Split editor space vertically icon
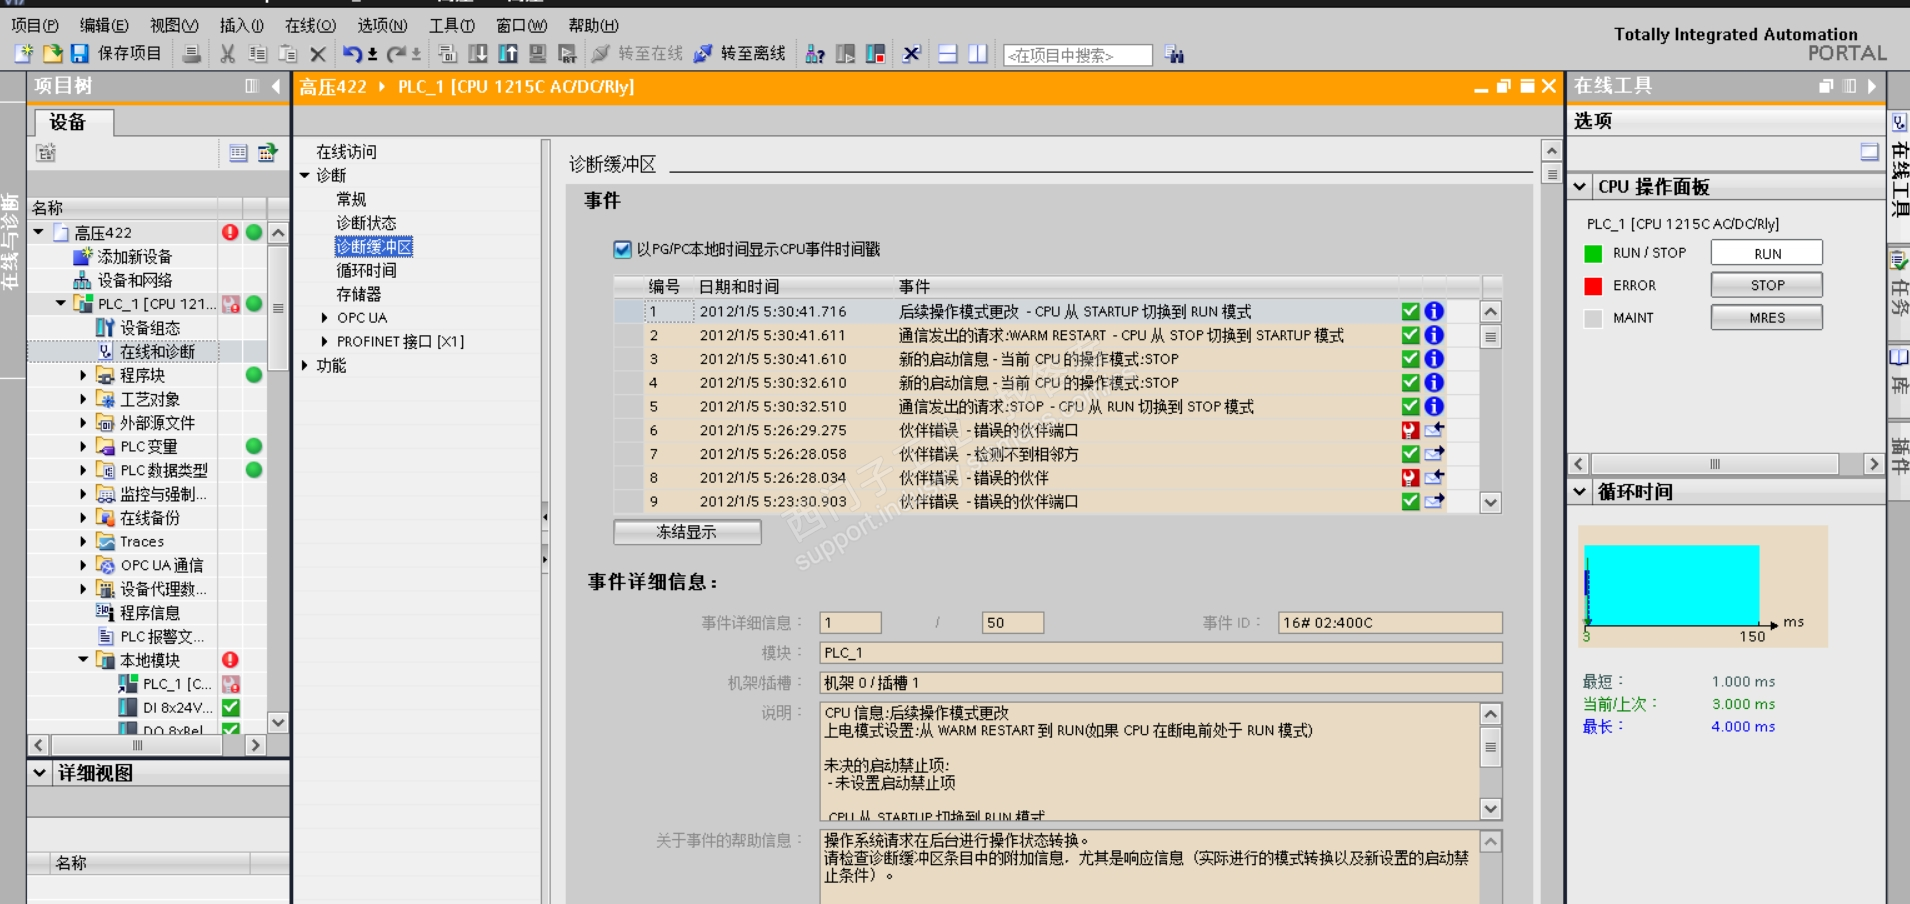The width and height of the screenshot is (1910, 904). 978,54
